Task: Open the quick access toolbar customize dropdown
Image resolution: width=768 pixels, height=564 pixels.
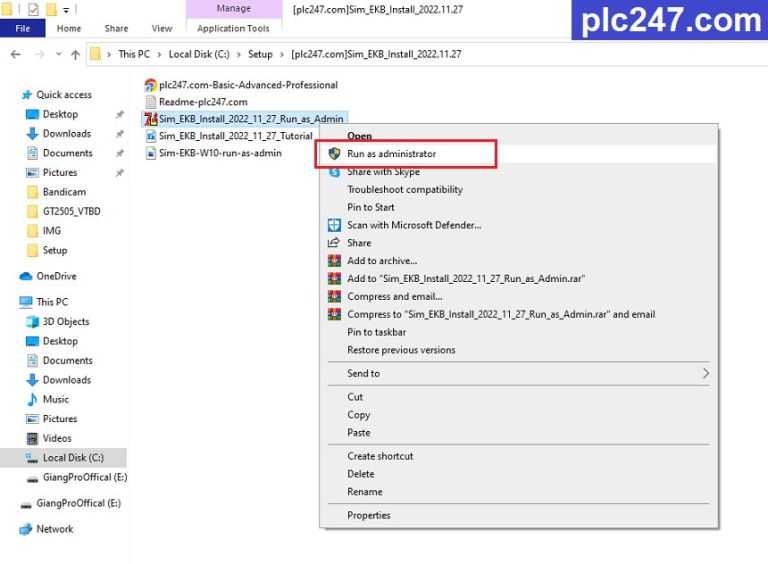Action: pos(66,9)
